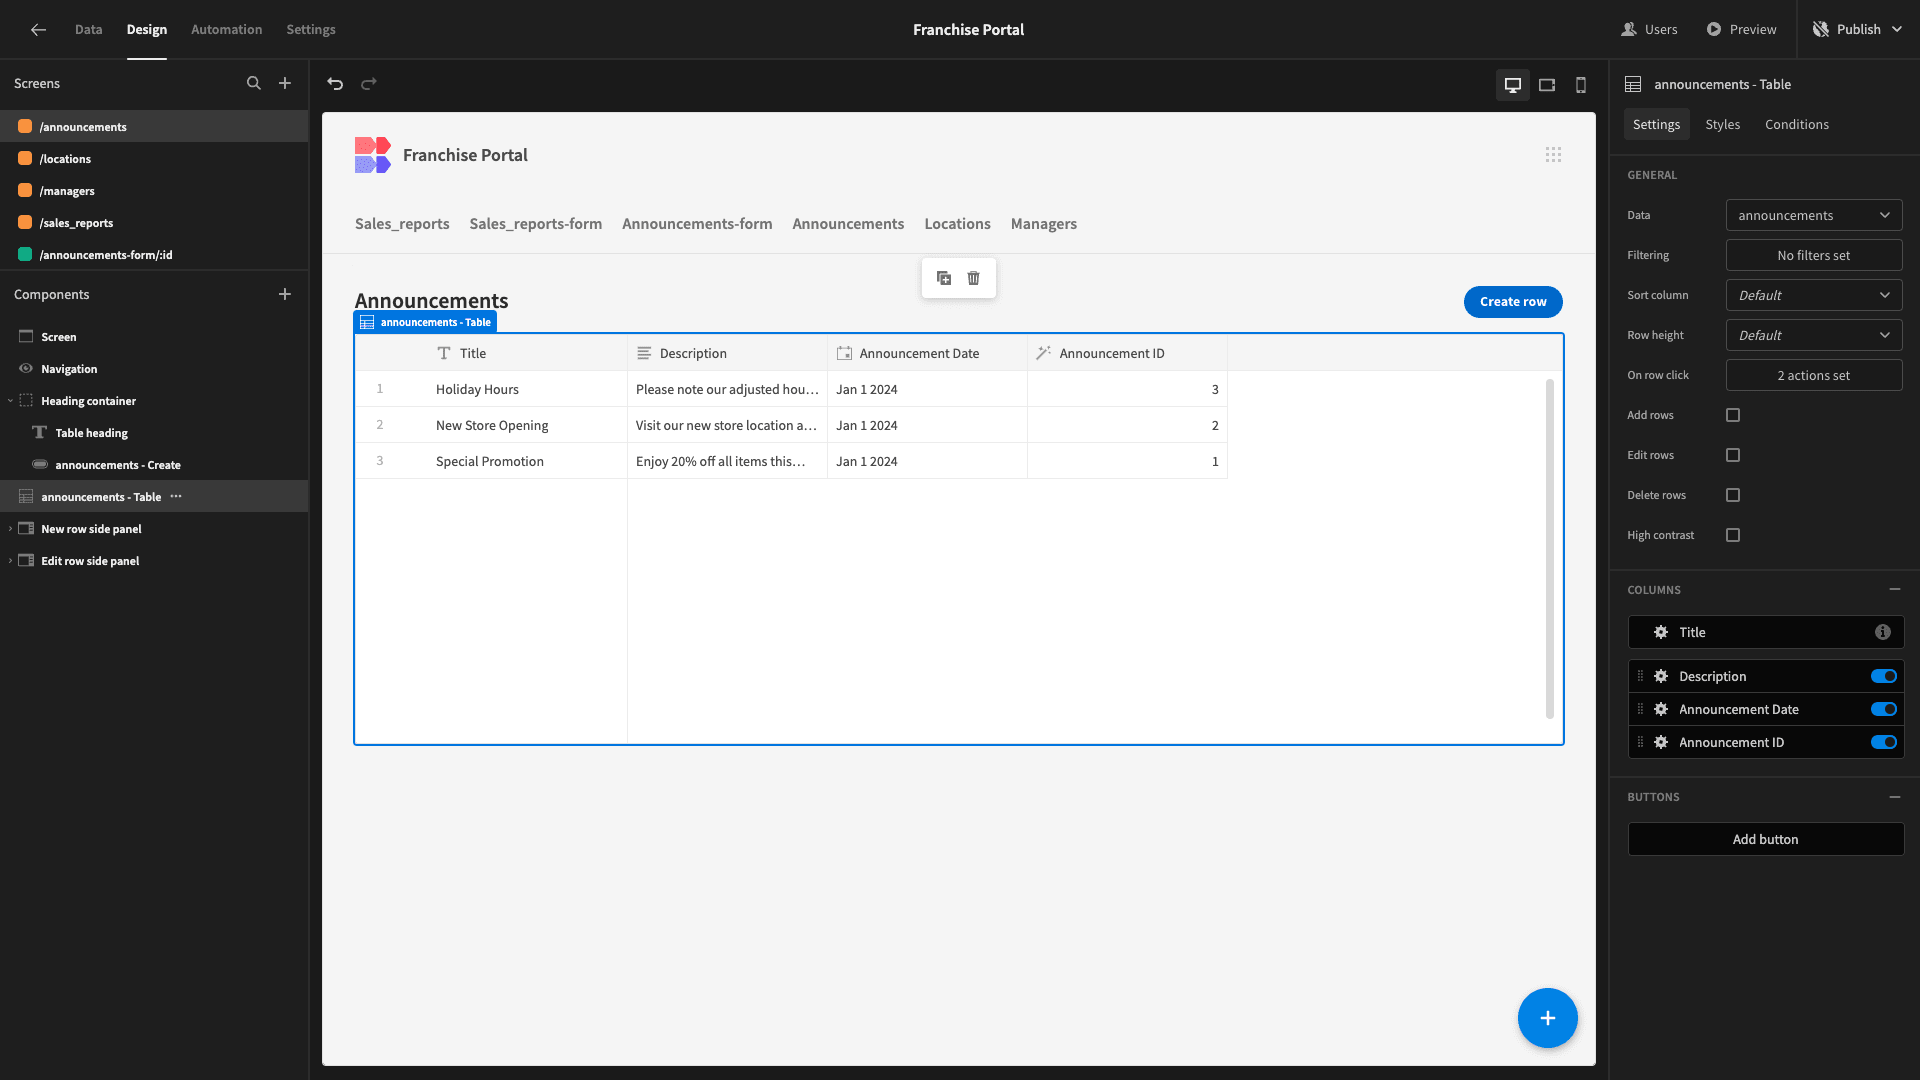Delete selected table with trash icon
Viewport: 1920px width, 1080px height.
click(974, 278)
